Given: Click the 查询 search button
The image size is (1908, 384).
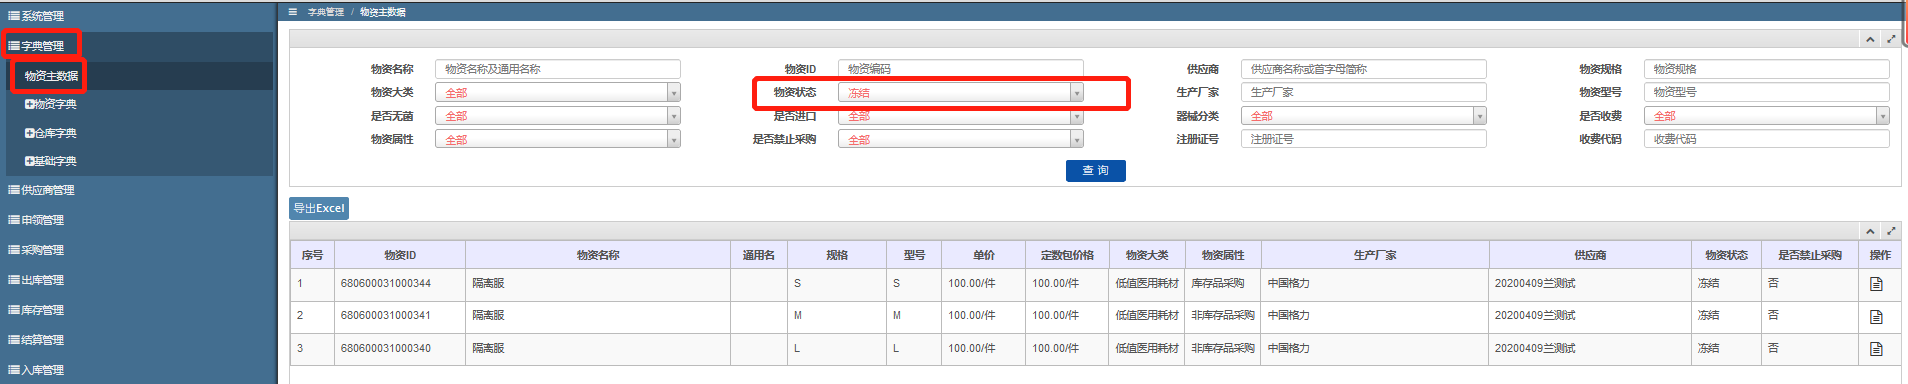Looking at the screenshot, I should pos(1095,171).
